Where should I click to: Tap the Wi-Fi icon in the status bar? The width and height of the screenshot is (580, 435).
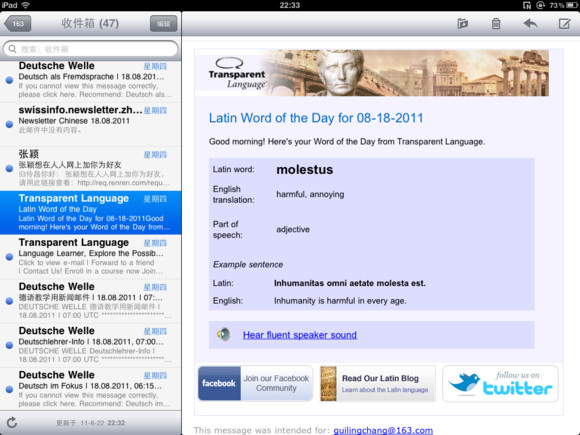[x=26, y=5]
